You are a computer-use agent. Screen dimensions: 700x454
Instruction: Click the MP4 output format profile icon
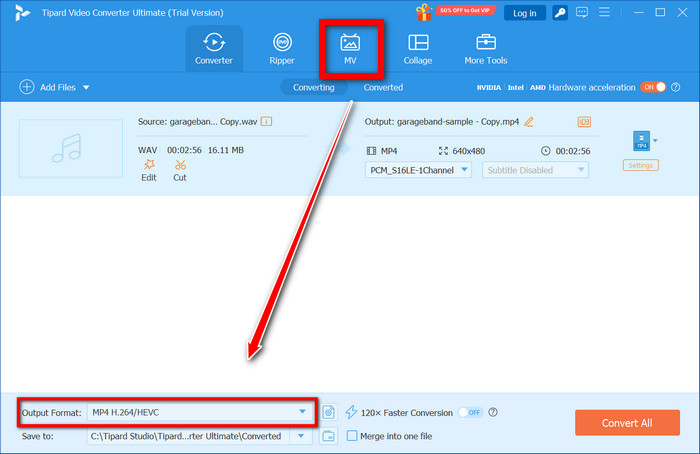coord(641,141)
